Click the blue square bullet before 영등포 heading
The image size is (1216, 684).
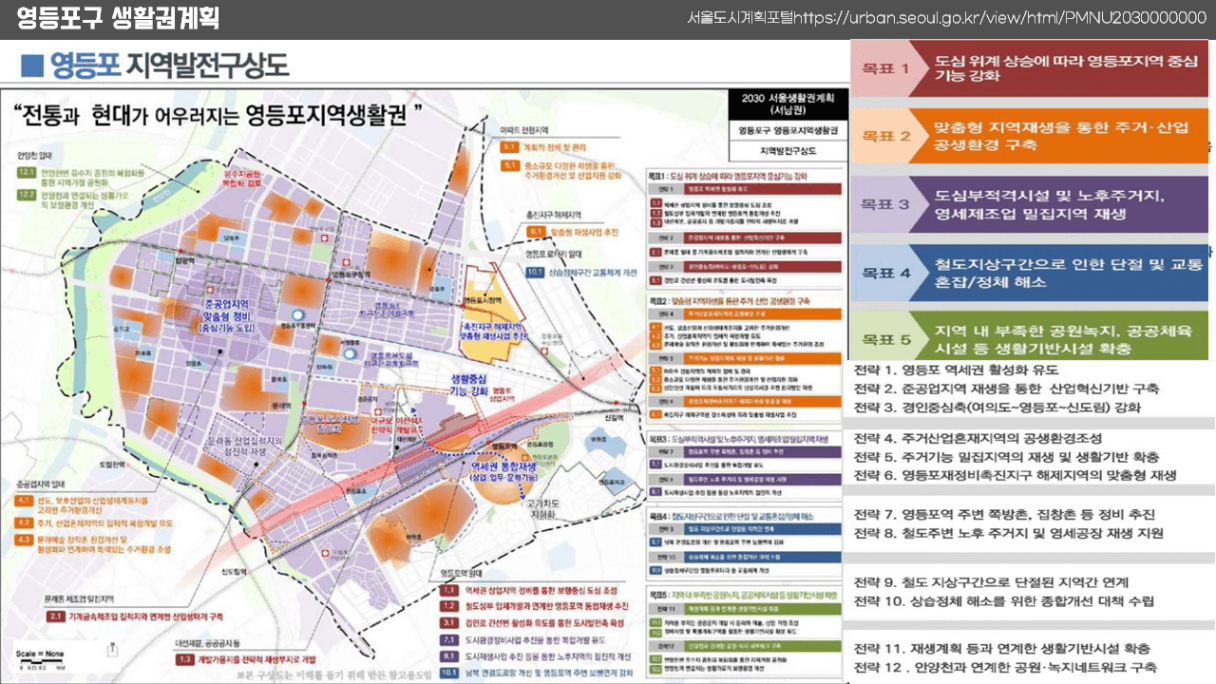click(33, 66)
